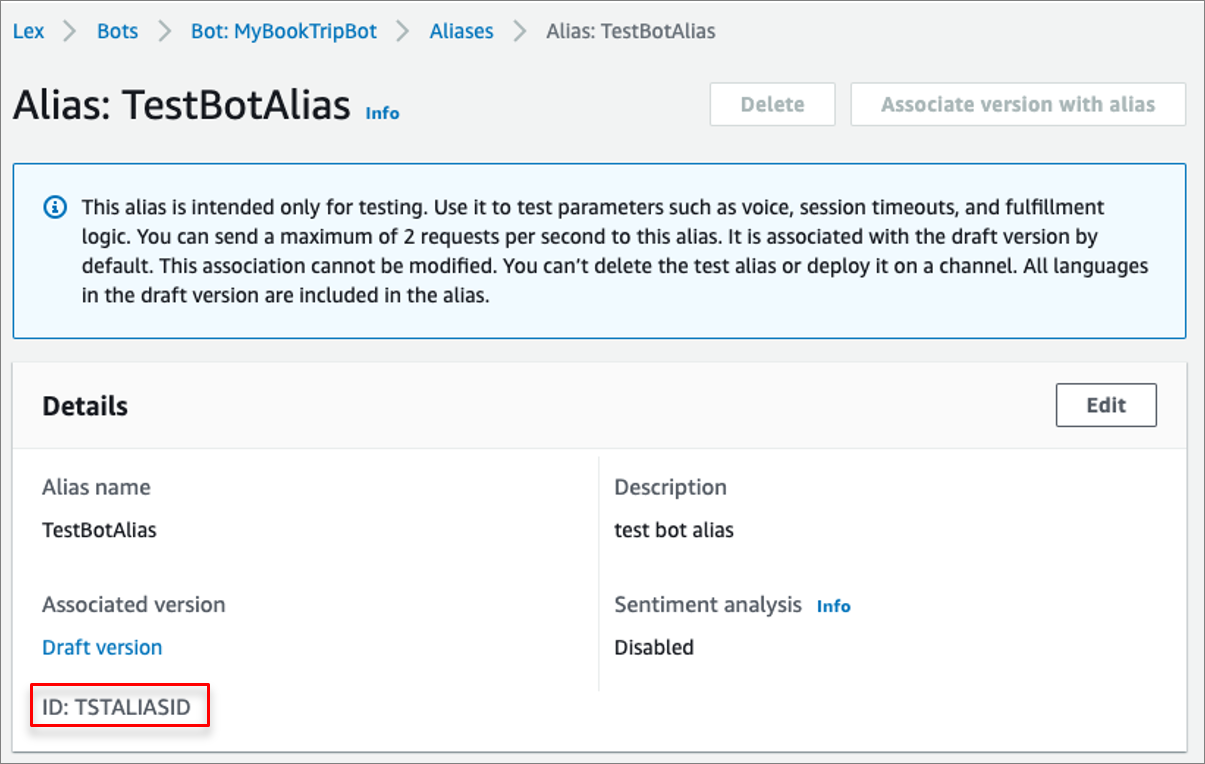This screenshot has width=1205, height=764.
Task: Click Info next to Sentiment analysis
Action: tap(833, 606)
